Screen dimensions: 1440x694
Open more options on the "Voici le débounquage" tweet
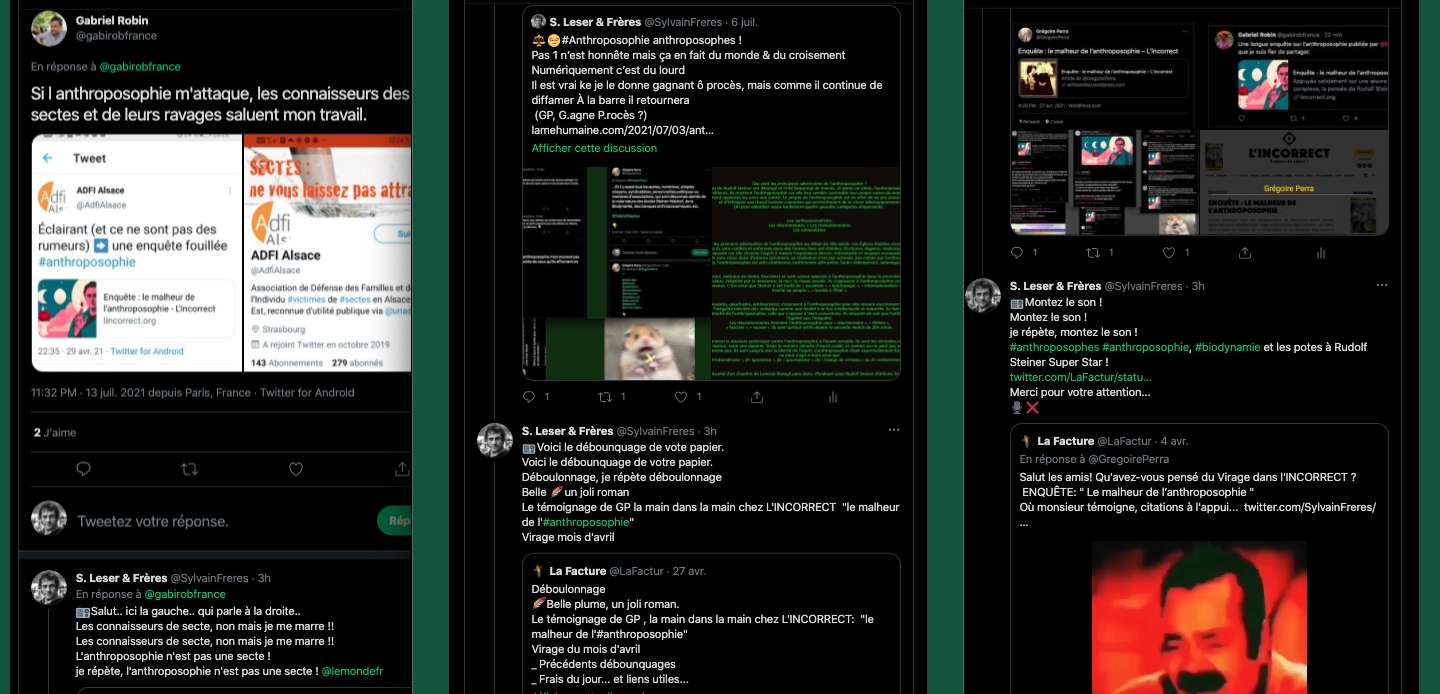[894, 430]
